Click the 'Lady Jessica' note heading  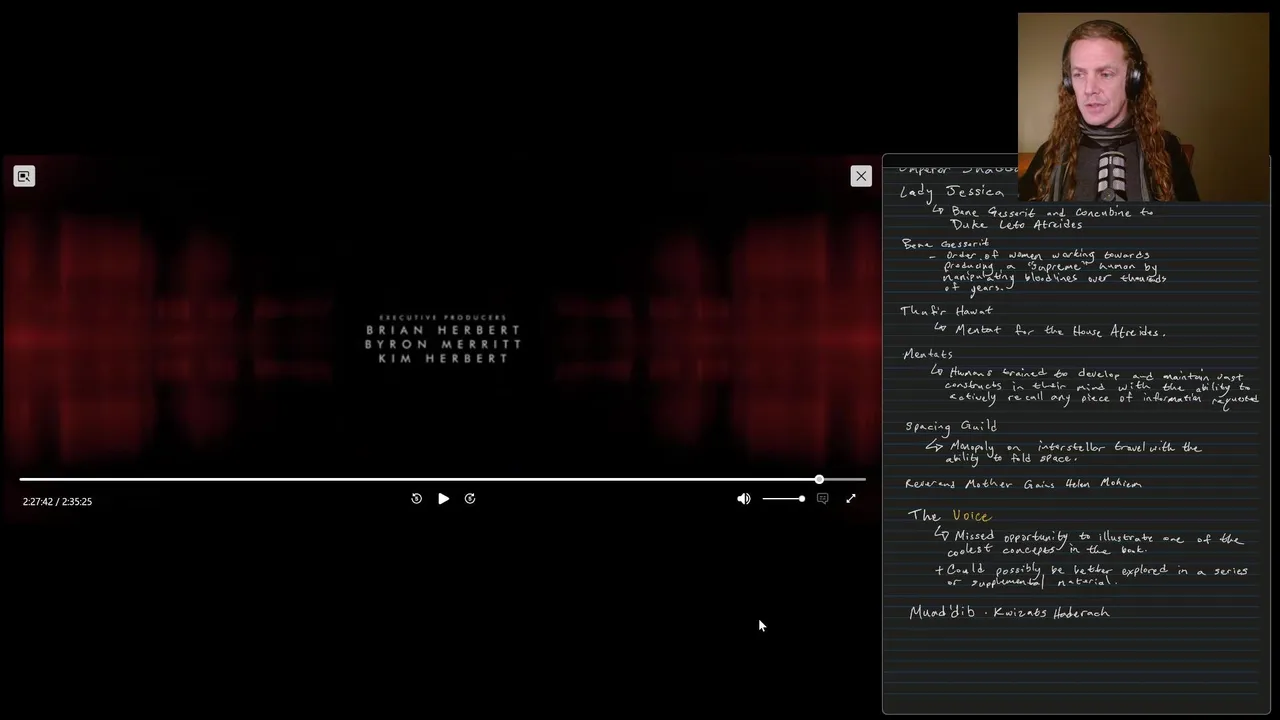(x=951, y=191)
